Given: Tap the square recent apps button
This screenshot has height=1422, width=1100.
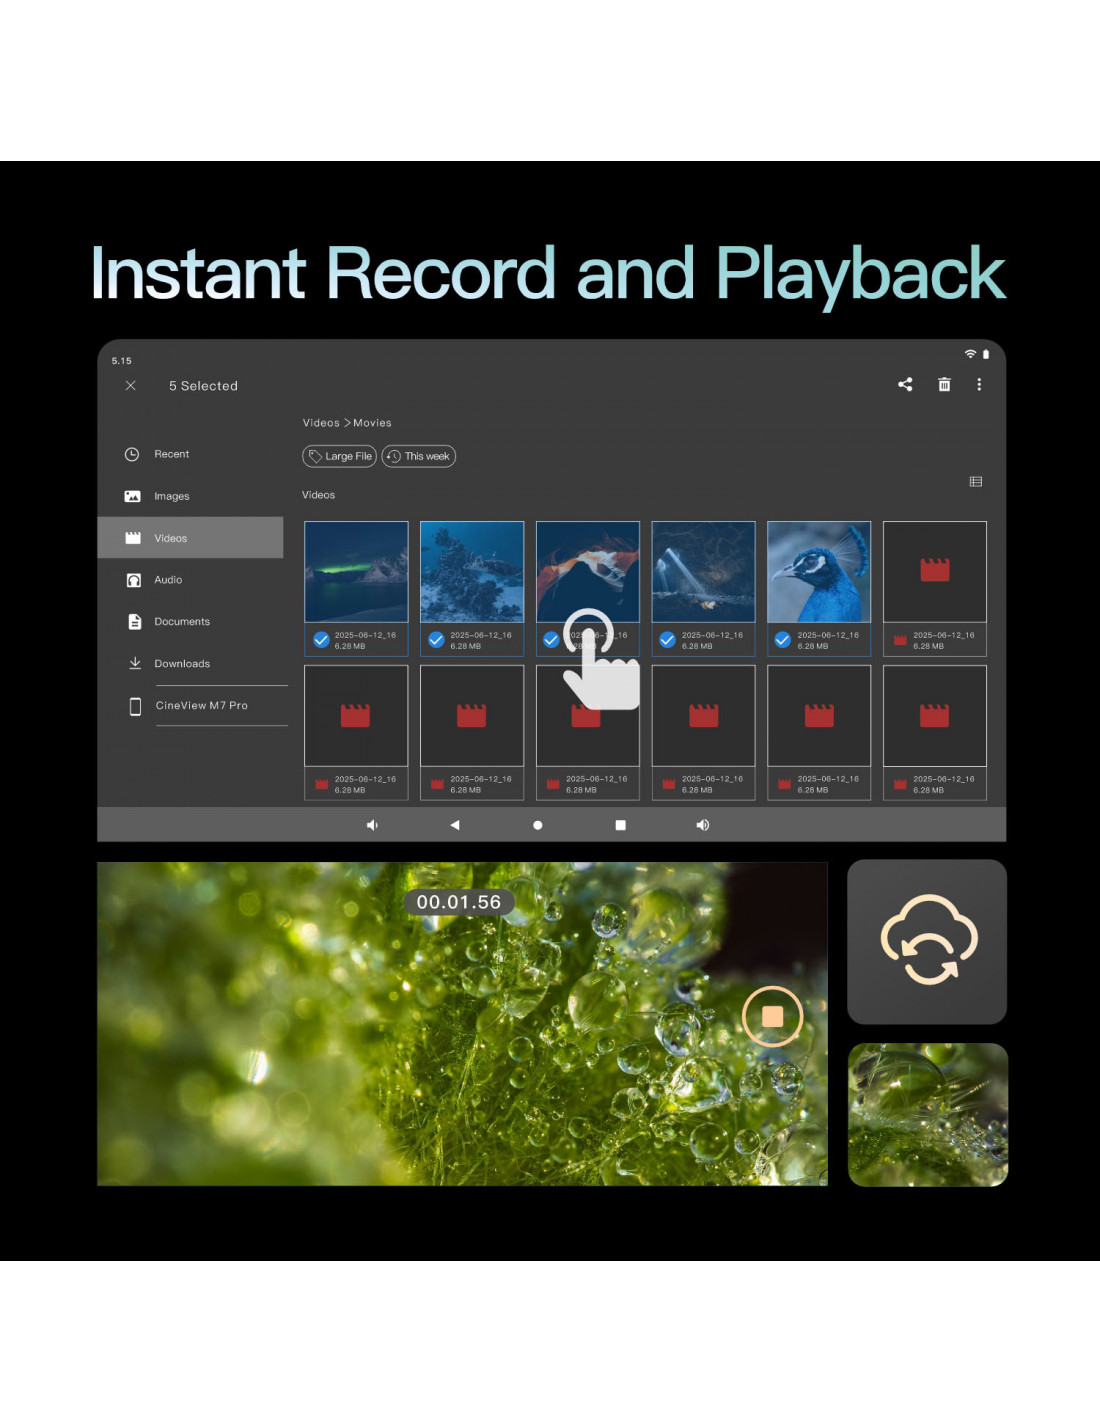Looking at the screenshot, I should point(620,825).
